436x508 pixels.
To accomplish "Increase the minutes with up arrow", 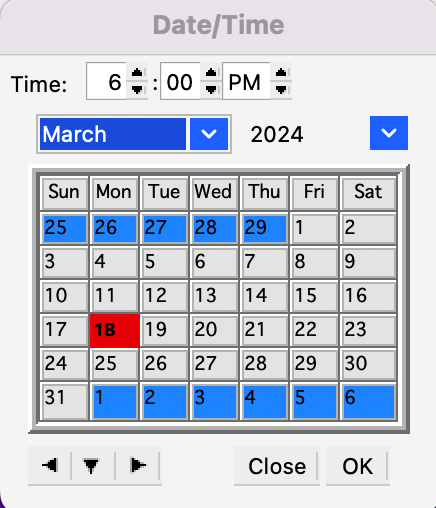I will (211, 73).
